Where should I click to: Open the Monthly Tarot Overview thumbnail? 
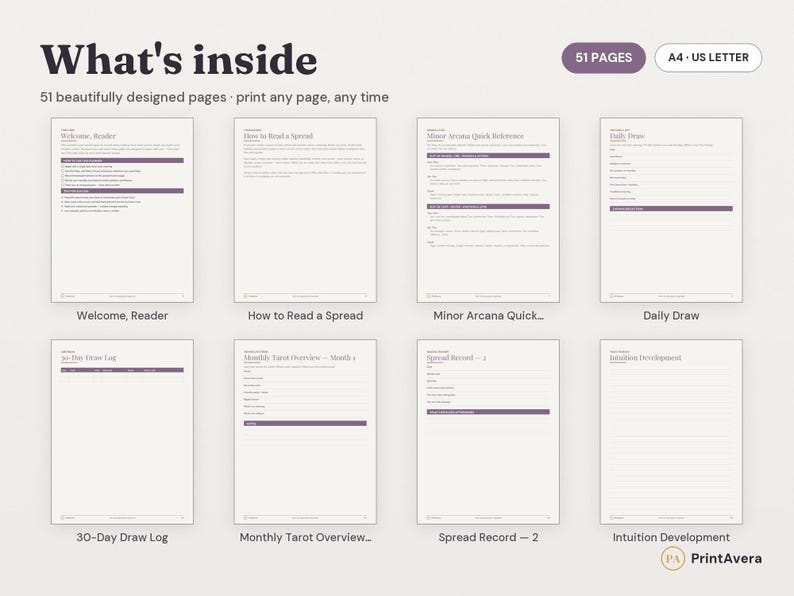pyautogui.click(x=305, y=432)
